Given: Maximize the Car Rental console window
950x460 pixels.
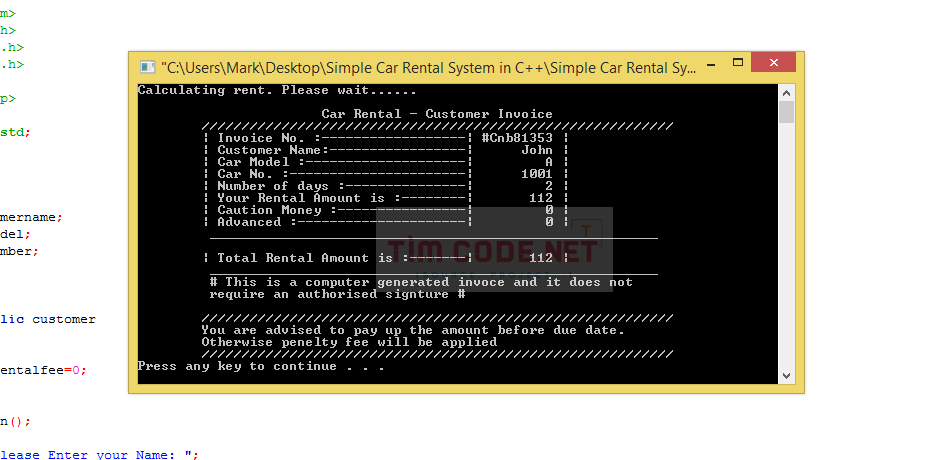Looking at the screenshot, I should [737, 62].
